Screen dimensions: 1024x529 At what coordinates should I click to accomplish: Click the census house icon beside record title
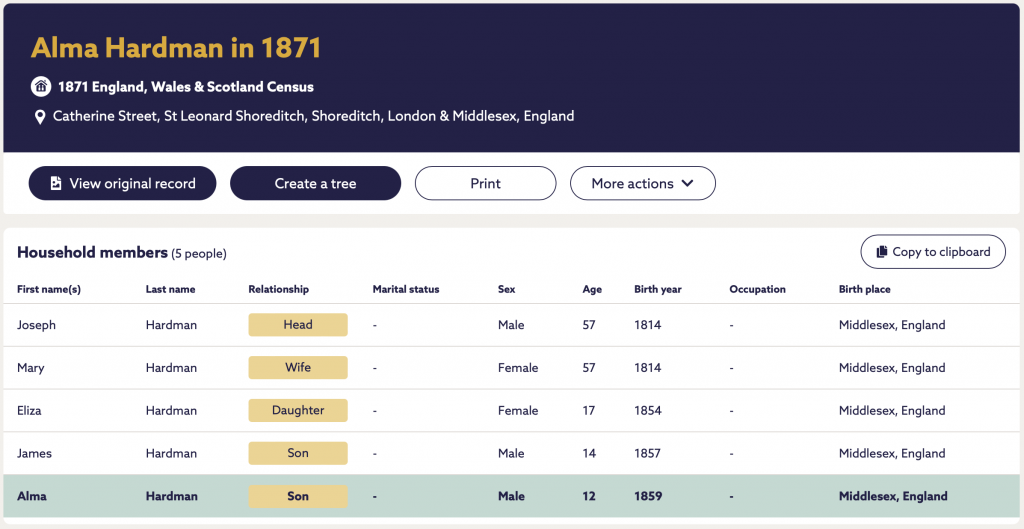point(40,86)
